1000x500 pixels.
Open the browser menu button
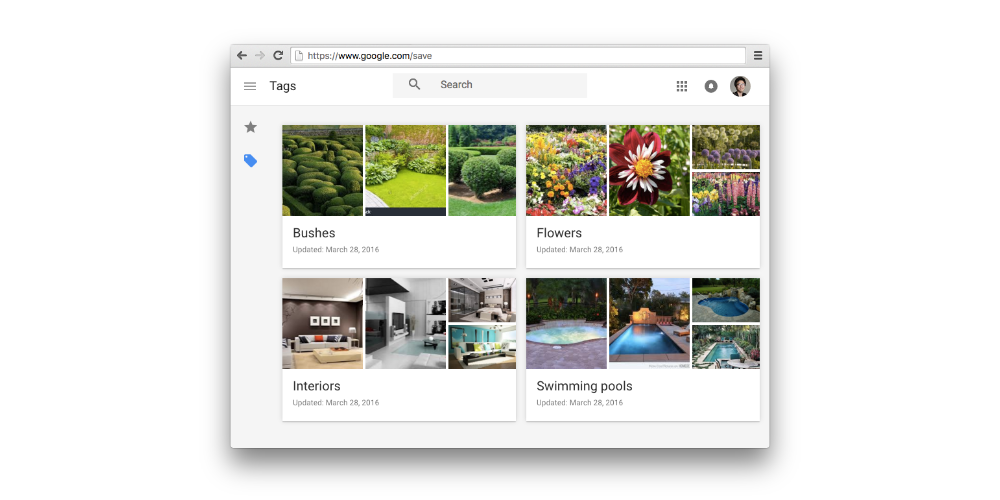(758, 56)
